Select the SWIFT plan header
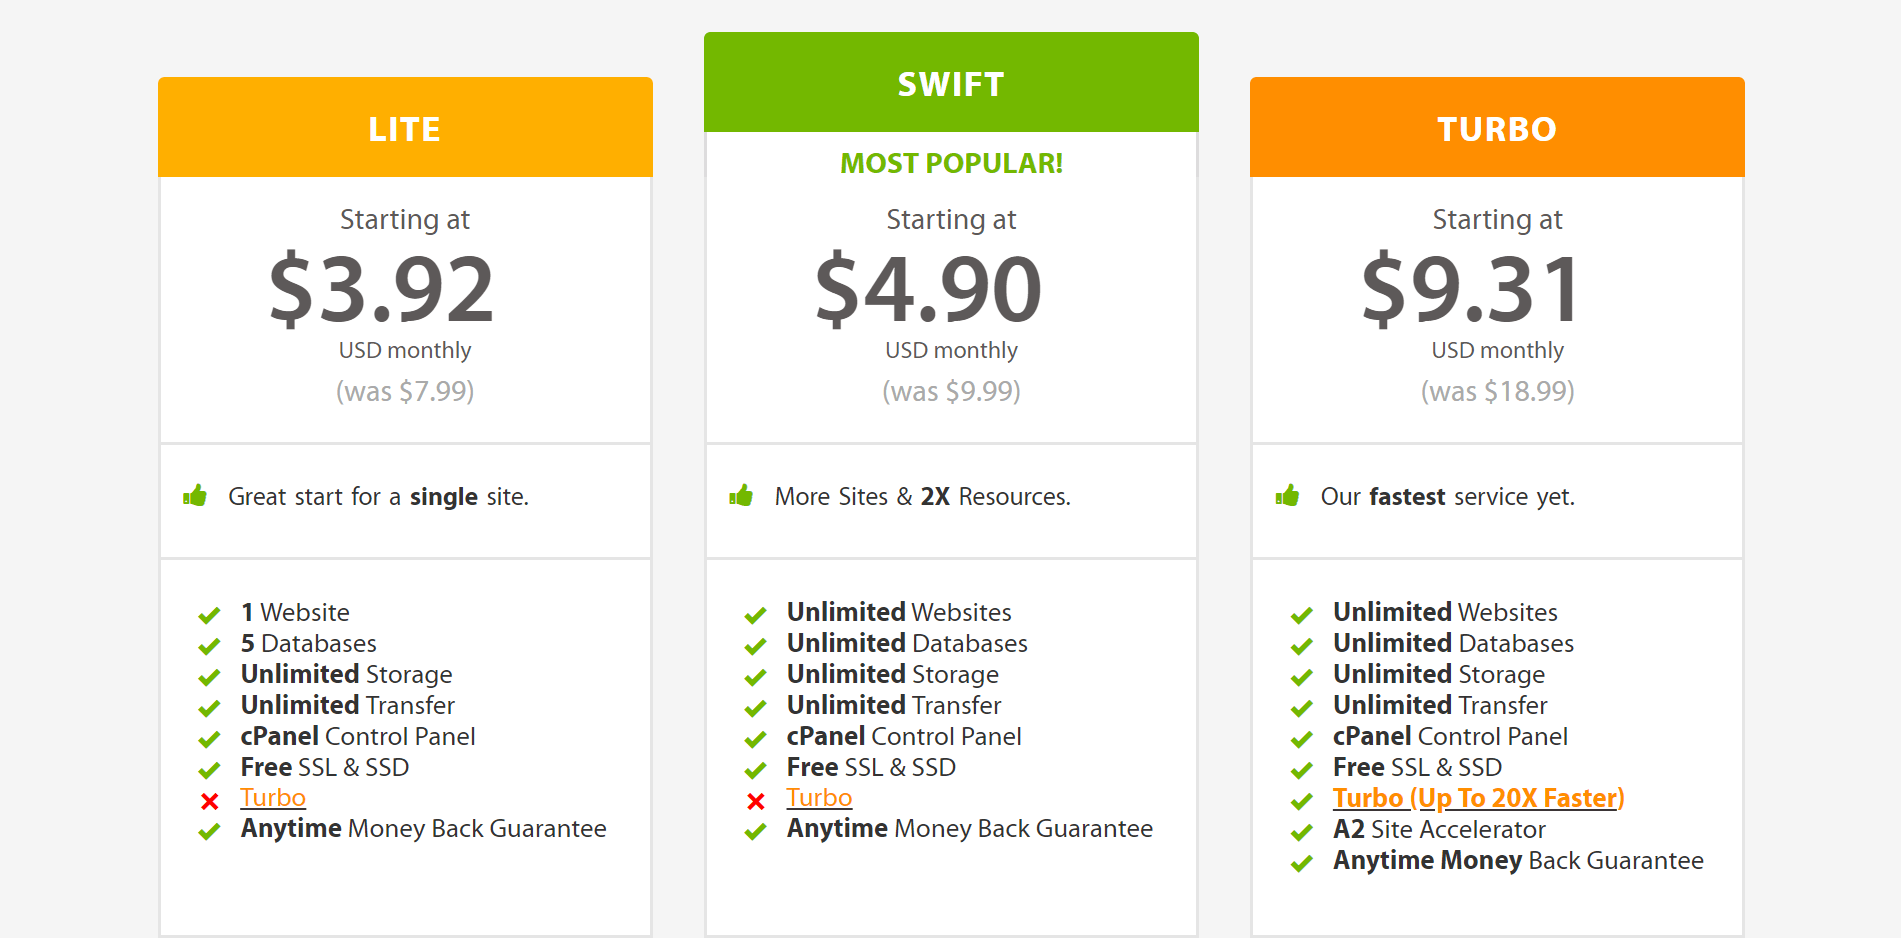The width and height of the screenshot is (1901, 938). (950, 84)
